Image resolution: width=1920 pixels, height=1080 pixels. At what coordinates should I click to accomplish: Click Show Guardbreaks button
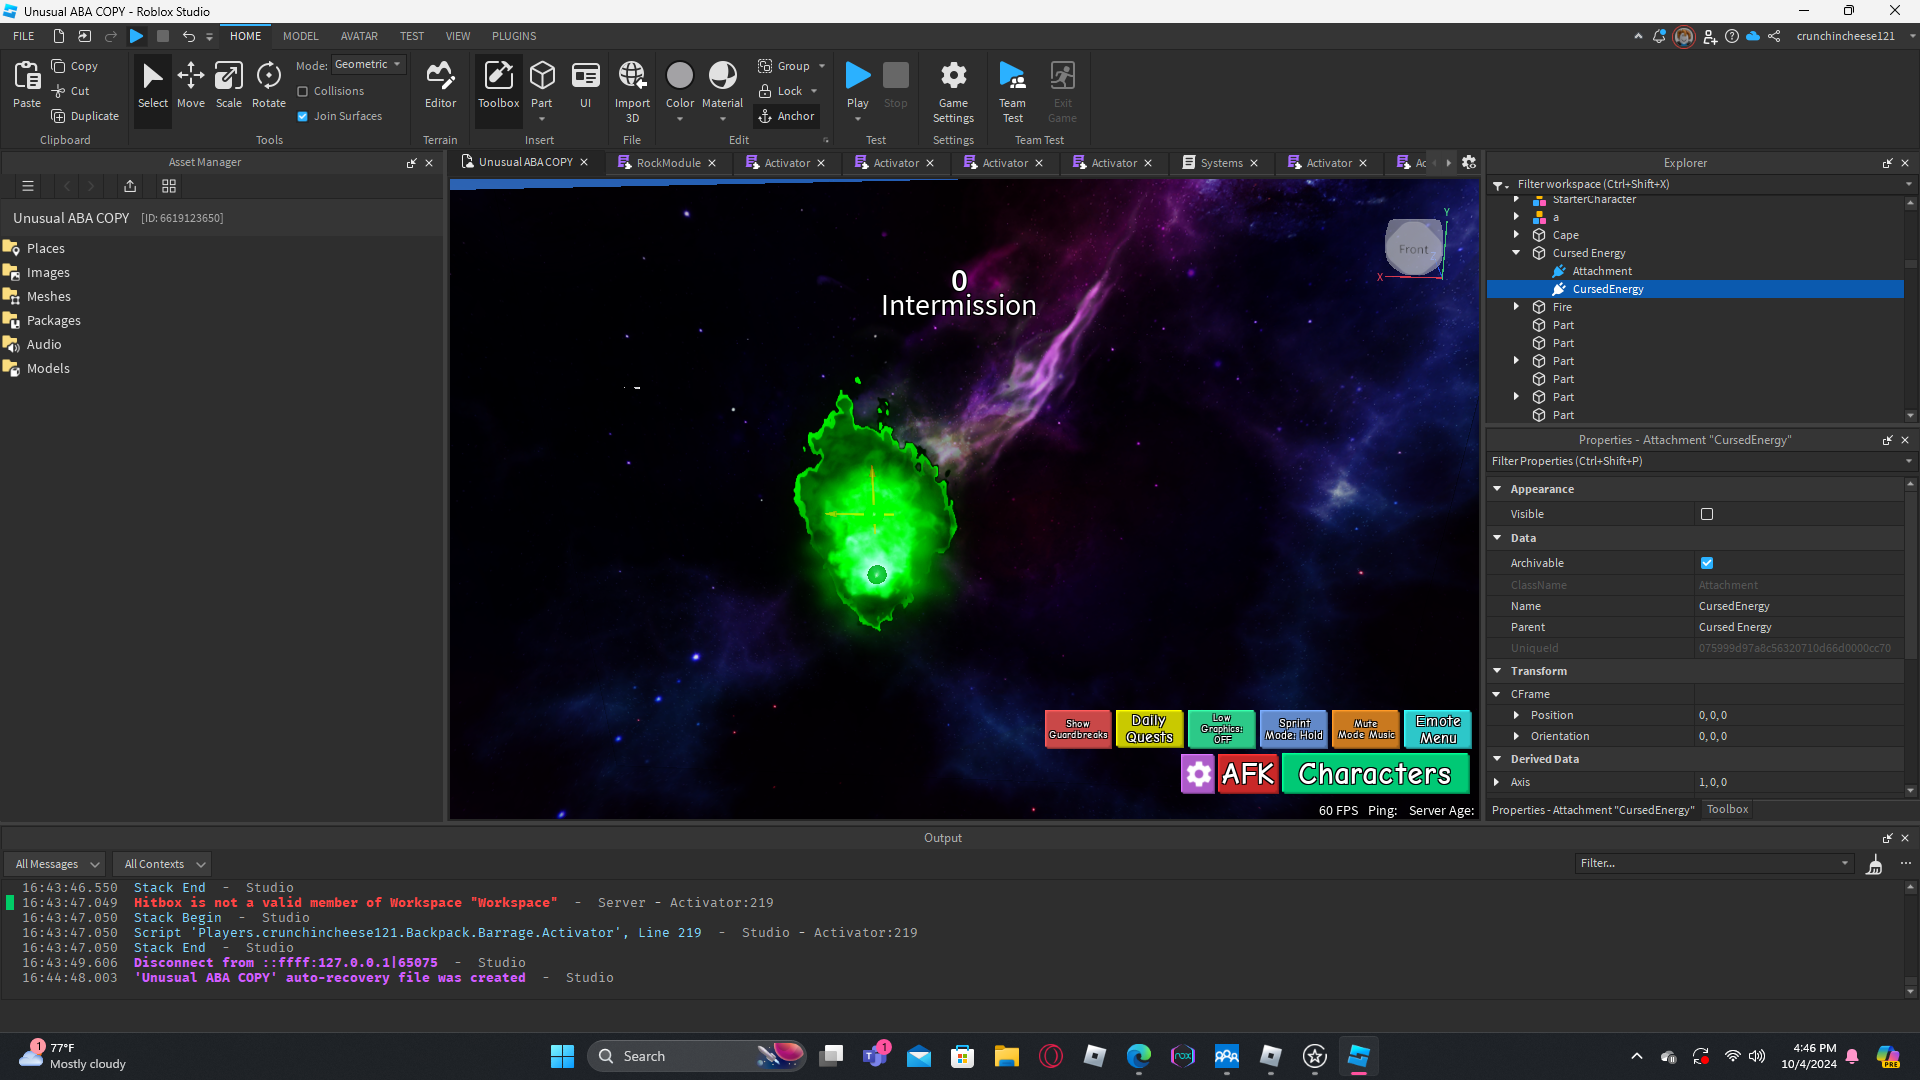click(1078, 729)
